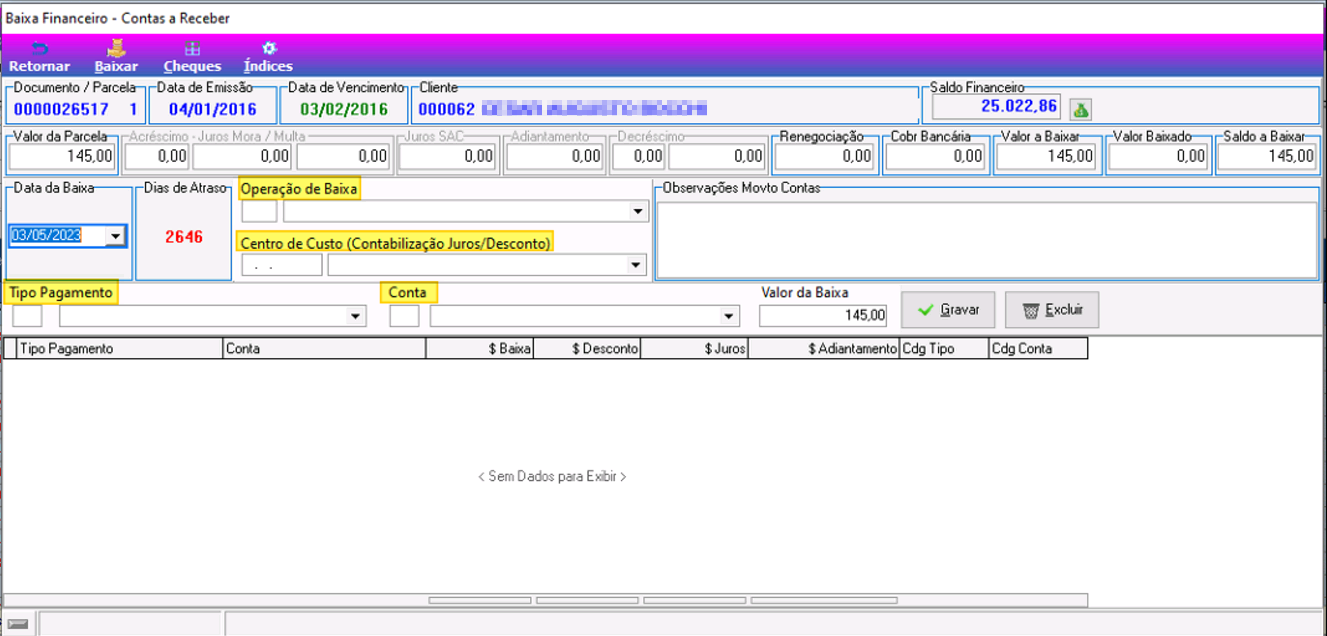Expand the Operação de Baixa dropdown
Image resolution: width=1327 pixels, height=636 pixels.
tap(638, 212)
